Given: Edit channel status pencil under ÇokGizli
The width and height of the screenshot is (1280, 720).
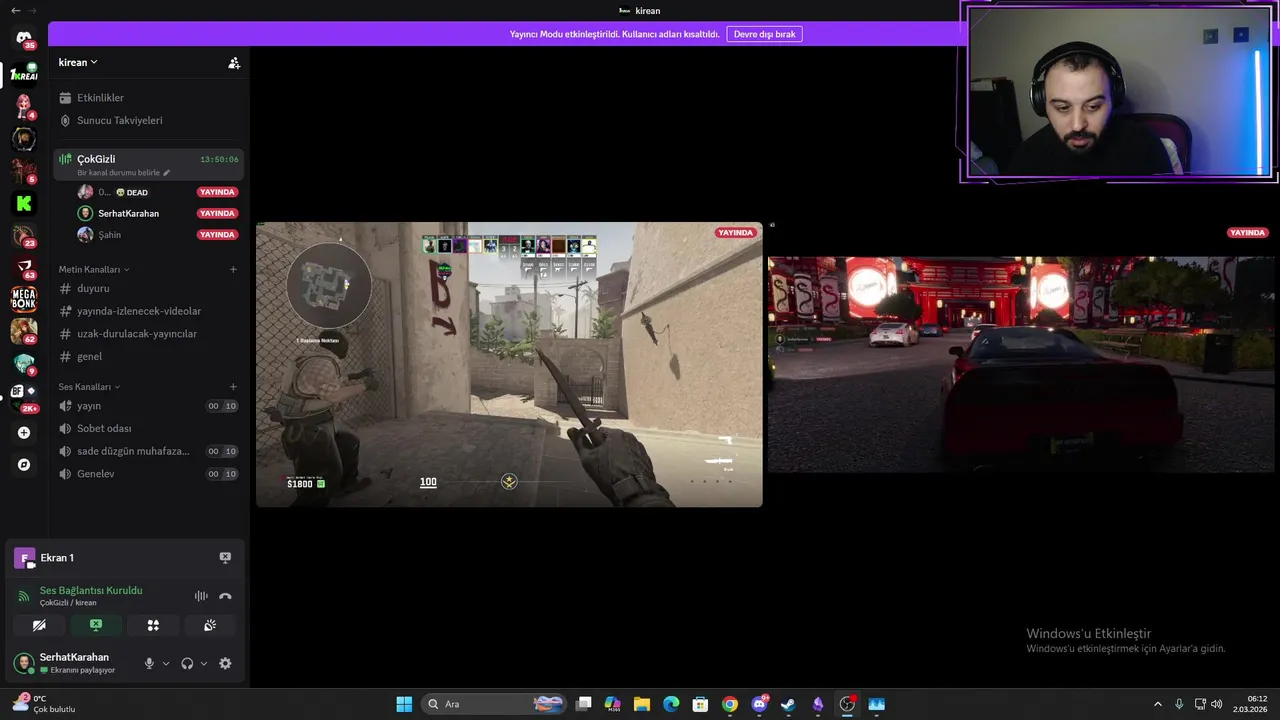Looking at the screenshot, I should click(167, 173).
